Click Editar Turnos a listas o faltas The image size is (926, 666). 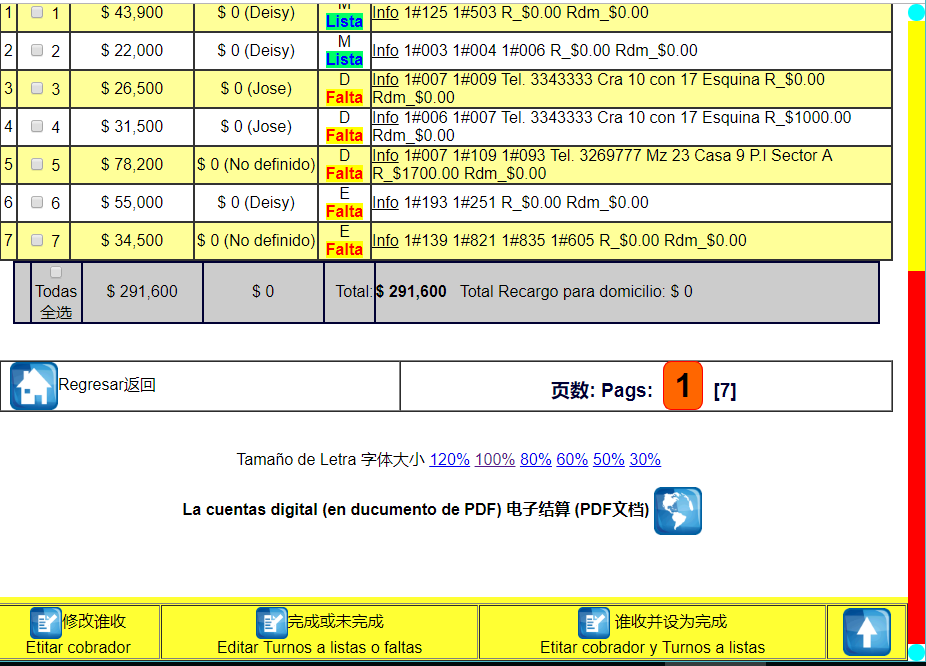319,648
